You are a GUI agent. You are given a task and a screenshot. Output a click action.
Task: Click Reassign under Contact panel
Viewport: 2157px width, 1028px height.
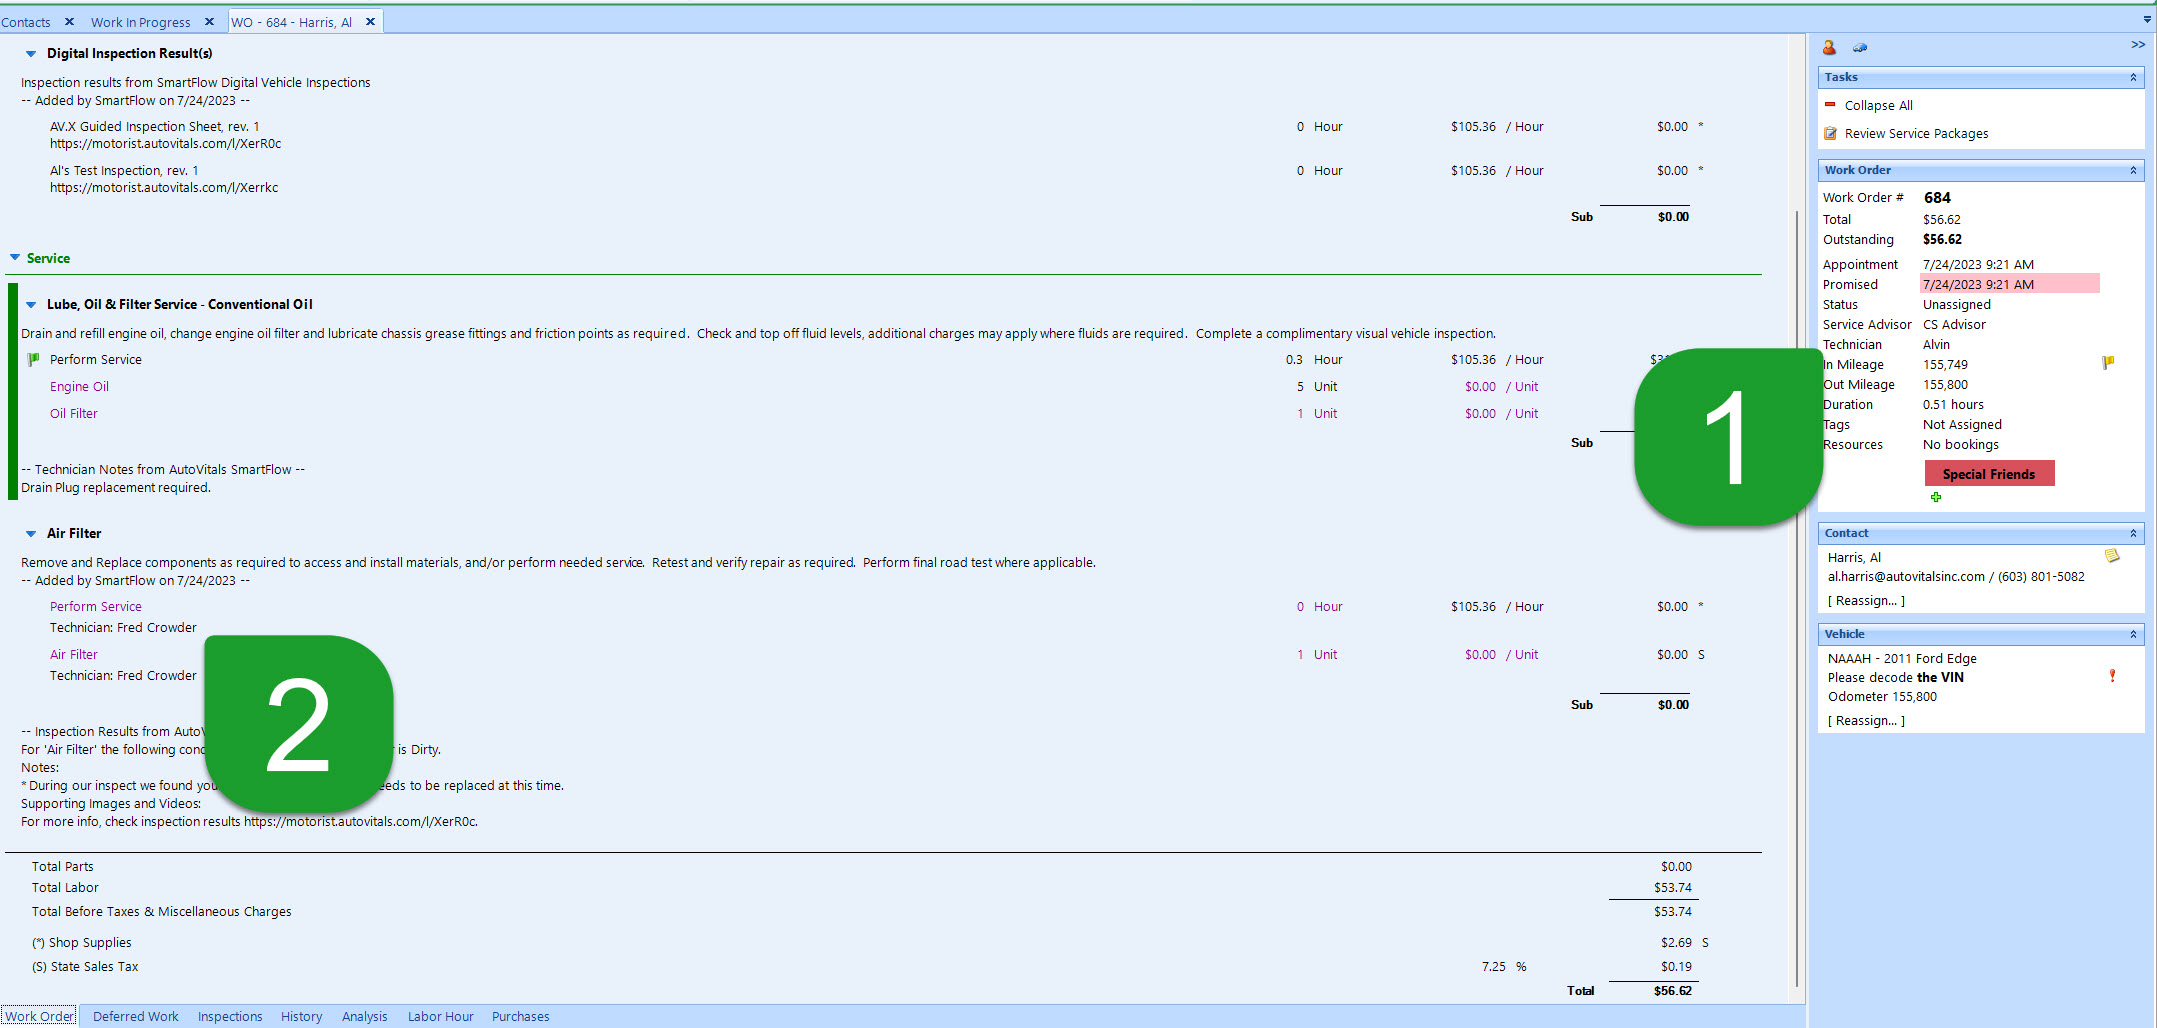tap(1866, 601)
